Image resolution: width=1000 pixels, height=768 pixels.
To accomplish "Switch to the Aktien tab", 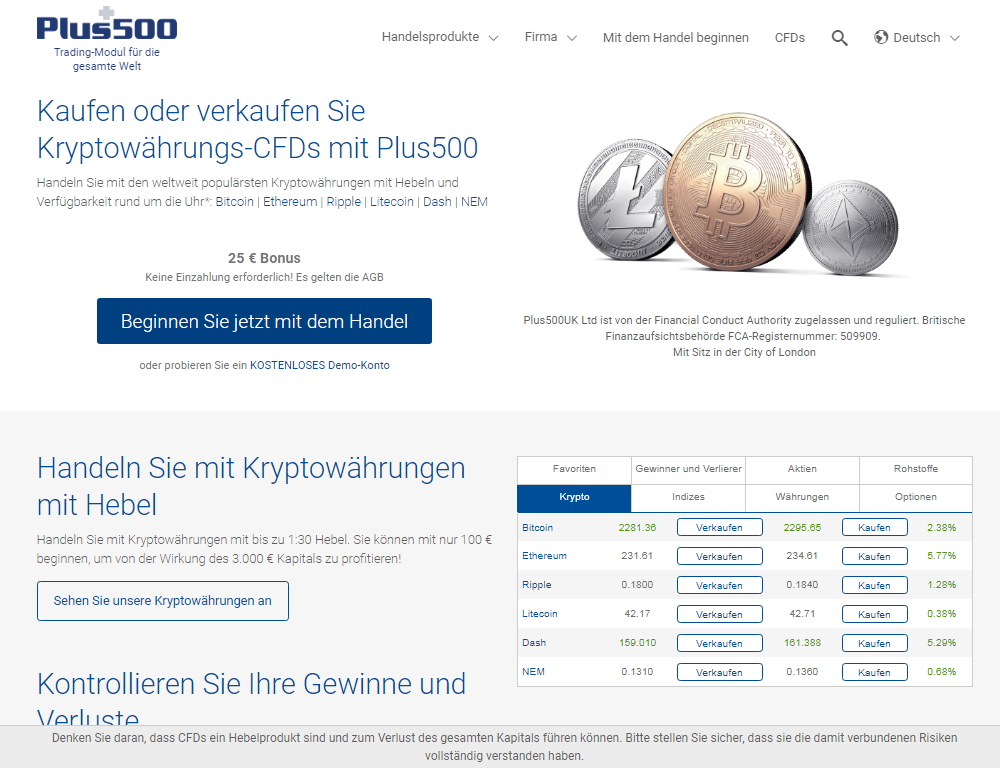I will tap(802, 469).
